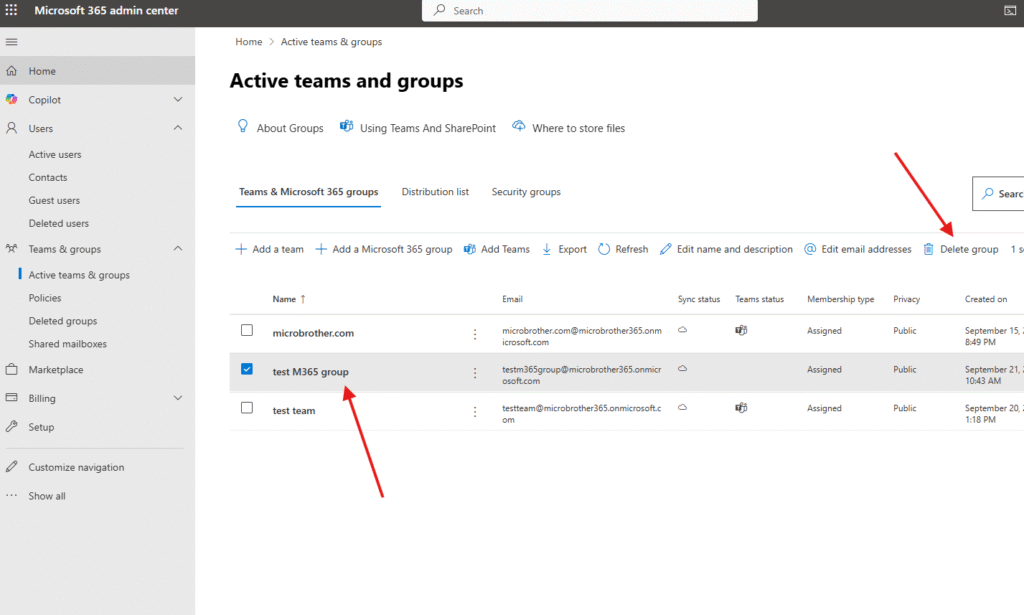Sort the list by Name column header
Viewport: 1024px width, 615px height.
[284, 299]
